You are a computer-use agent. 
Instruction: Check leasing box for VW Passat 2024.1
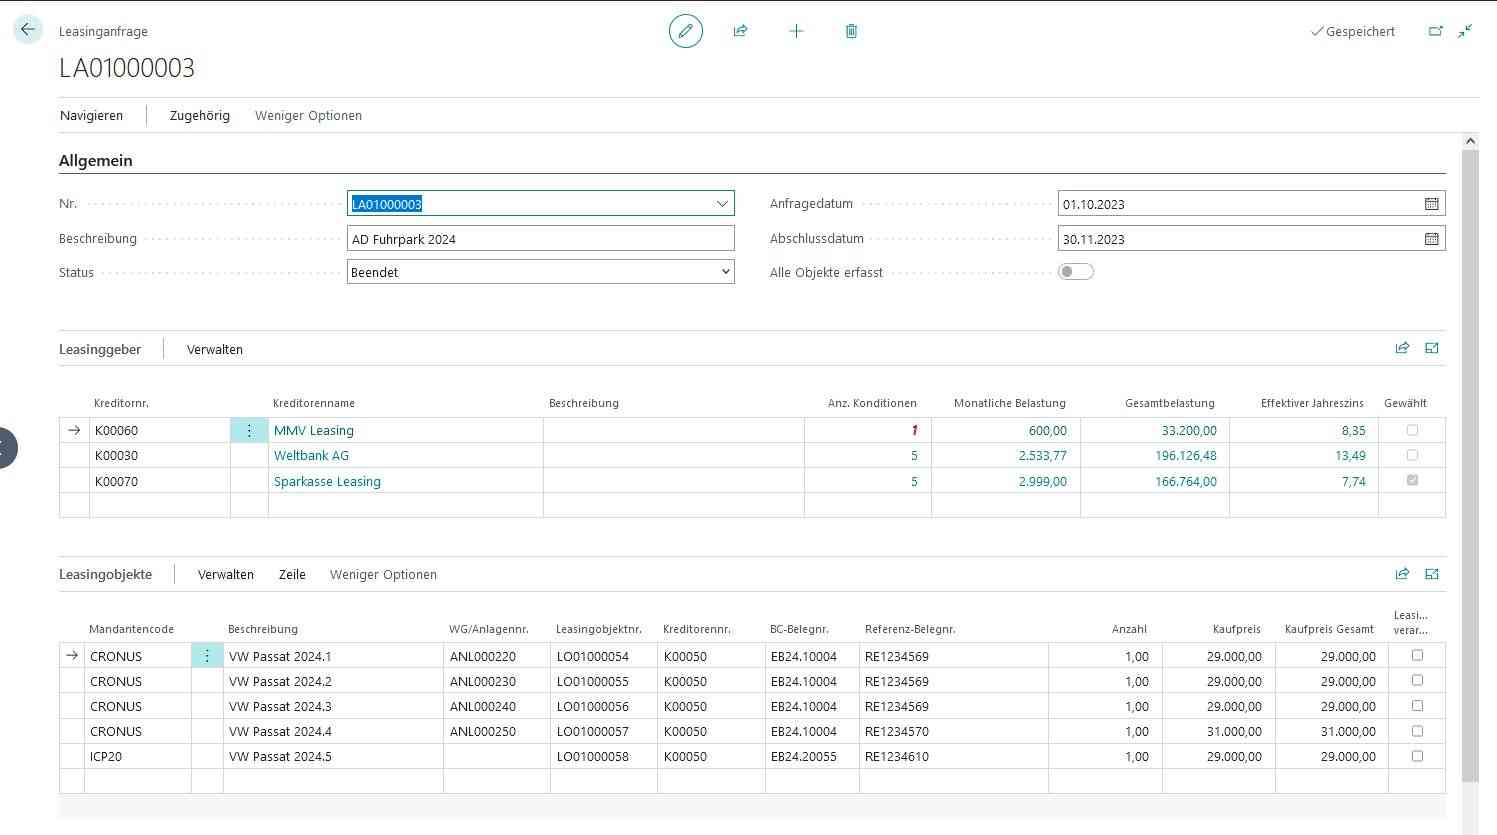(1417, 656)
